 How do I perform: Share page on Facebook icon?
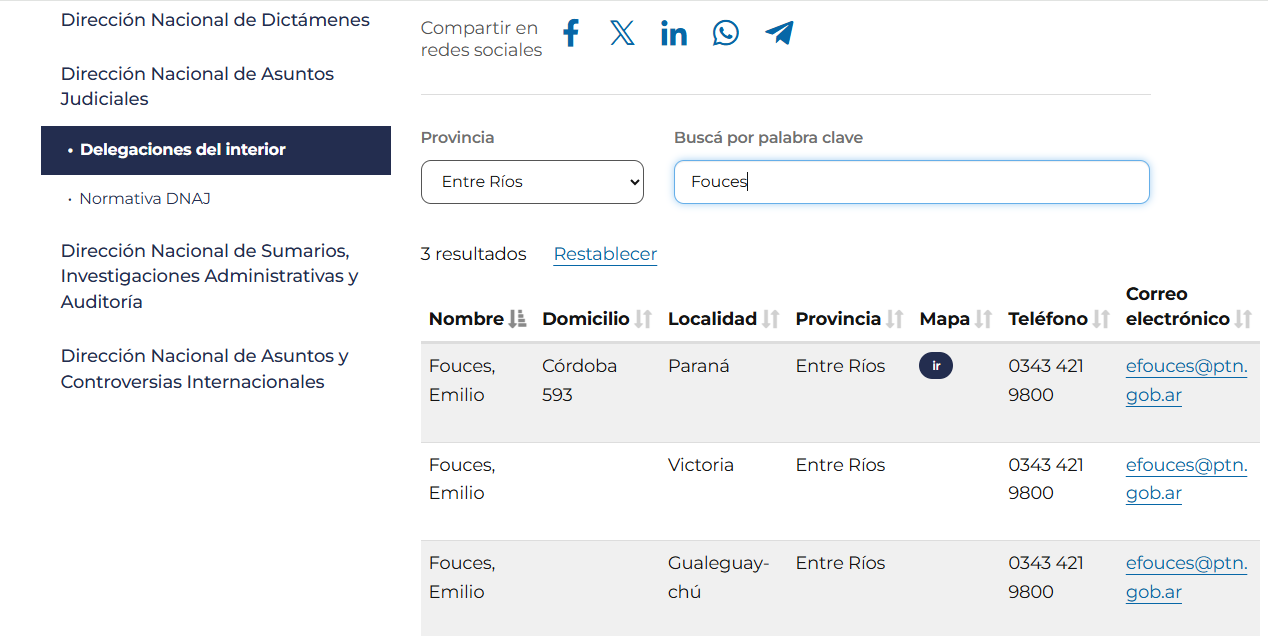tap(571, 34)
